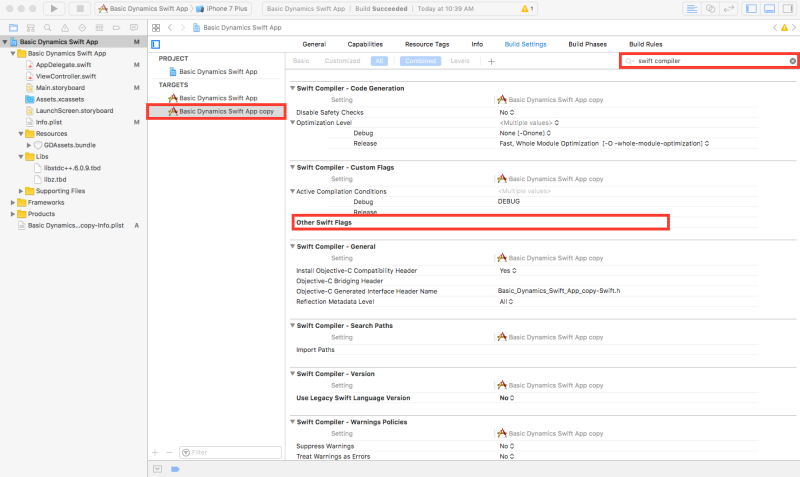Switch to the General tab
This screenshot has height=477, width=800.
[314, 44]
